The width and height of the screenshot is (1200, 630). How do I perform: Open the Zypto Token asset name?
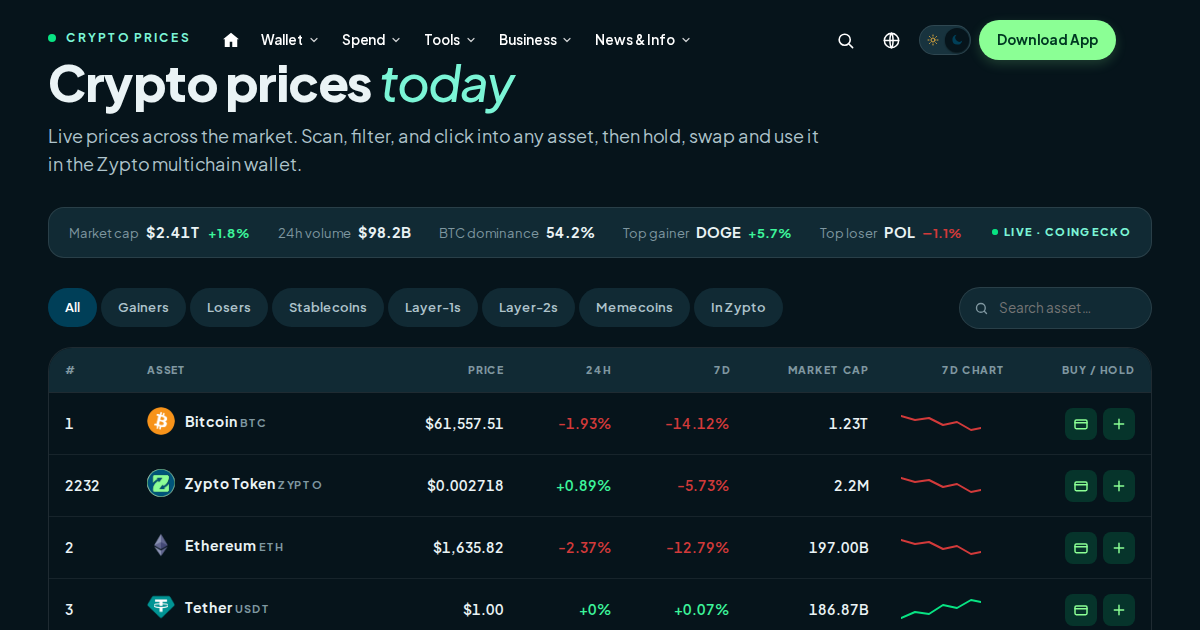tap(253, 484)
